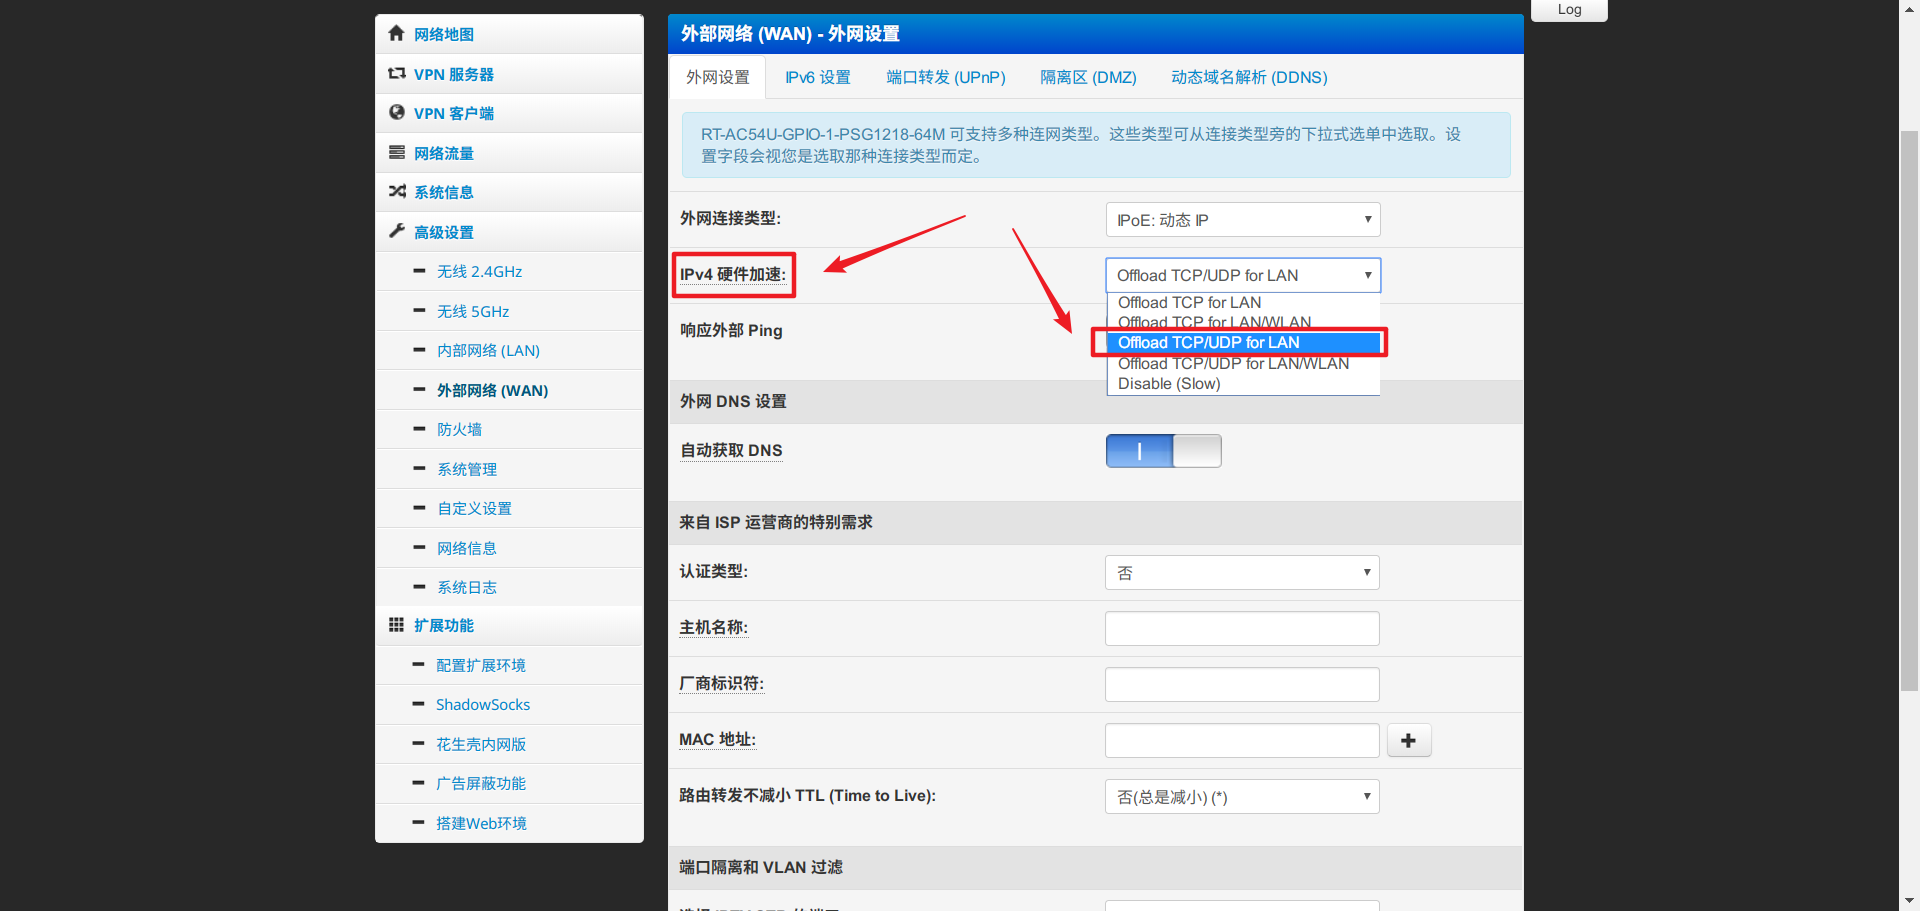Open the 隔离区 (DMZ) tab
The image size is (1920, 911).
point(1088,76)
